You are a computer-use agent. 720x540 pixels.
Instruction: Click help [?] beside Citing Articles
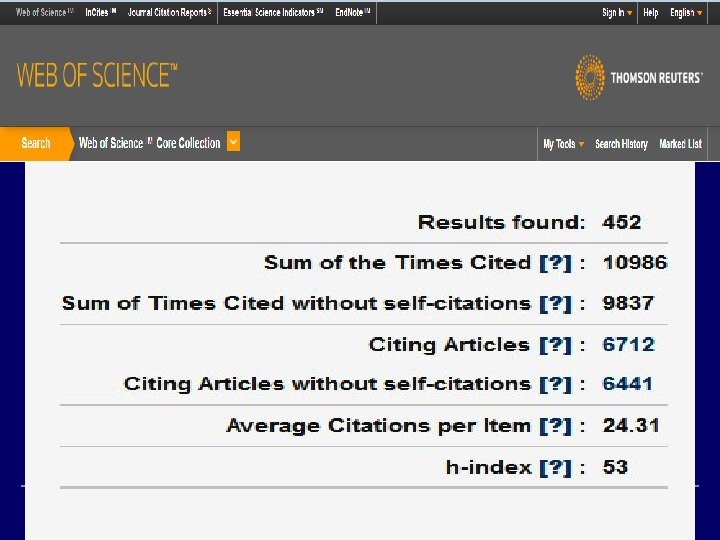(x=555, y=345)
